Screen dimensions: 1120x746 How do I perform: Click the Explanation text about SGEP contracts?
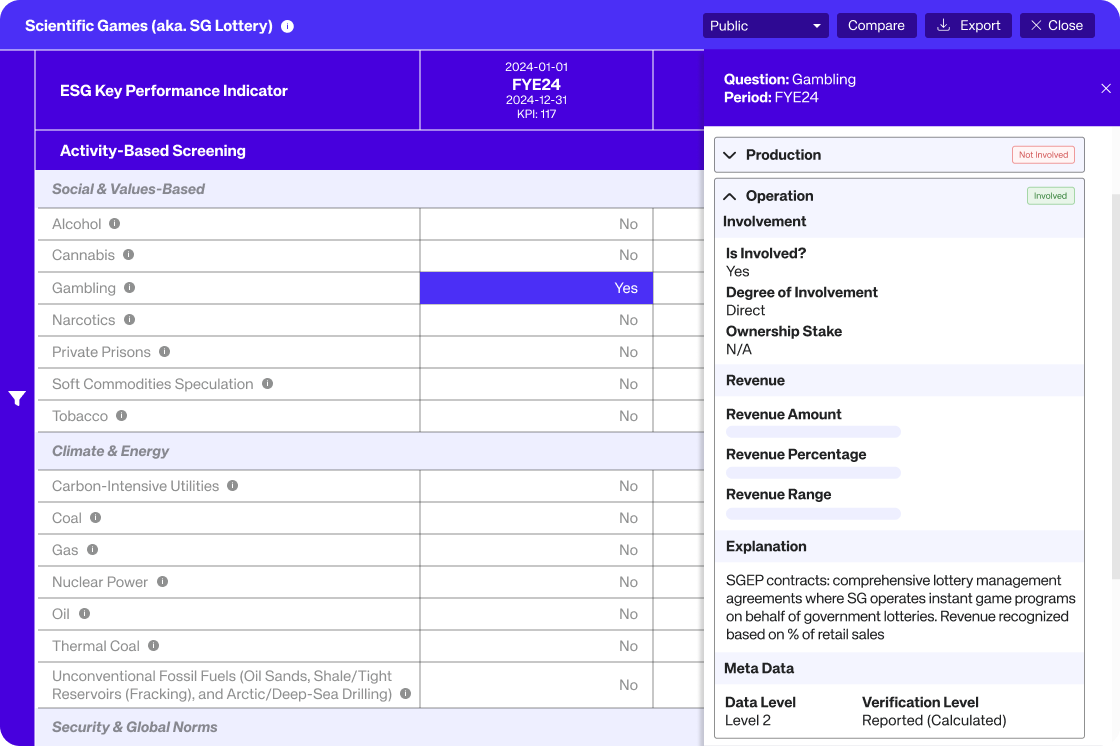[x=901, y=607]
